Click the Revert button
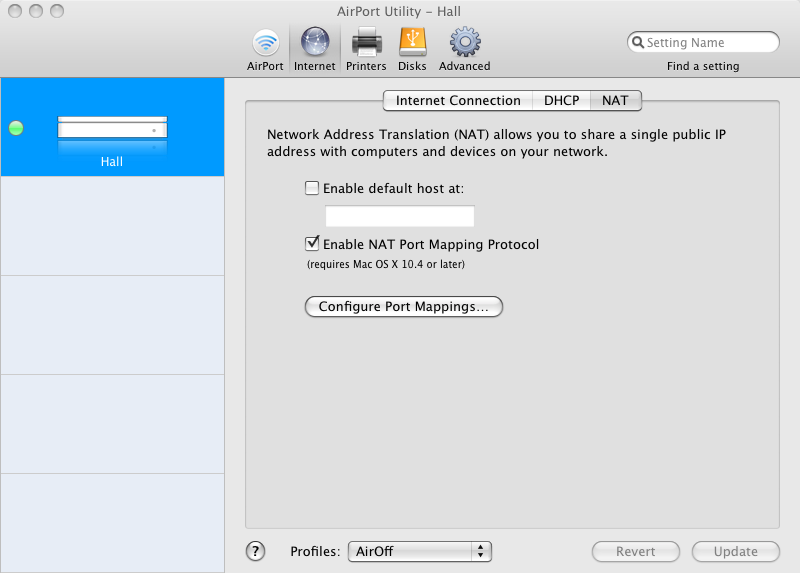 pyautogui.click(x=636, y=552)
